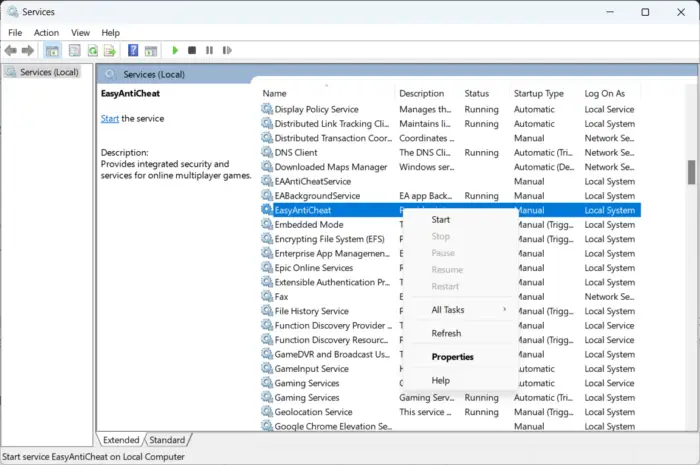Toggle the show/hide console tree icon

point(52,50)
